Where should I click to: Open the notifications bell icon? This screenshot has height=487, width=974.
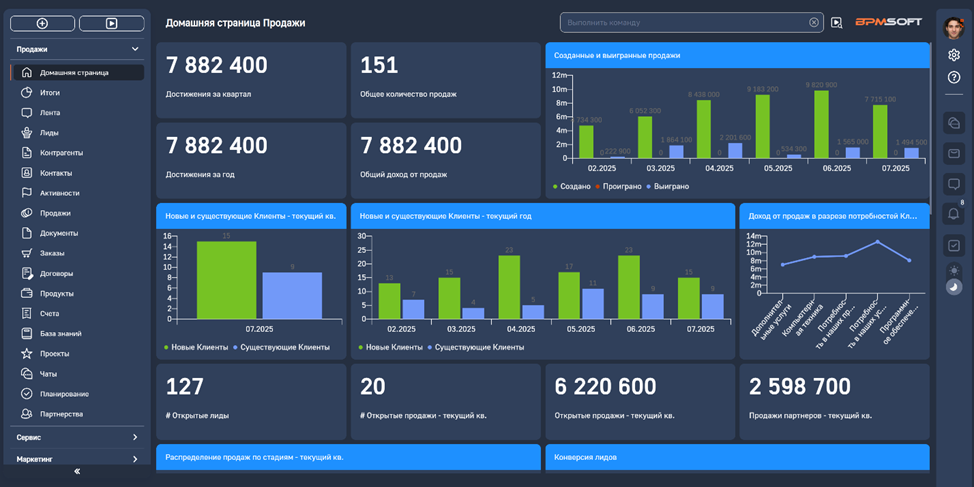pyautogui.click(x=954, y=214)
